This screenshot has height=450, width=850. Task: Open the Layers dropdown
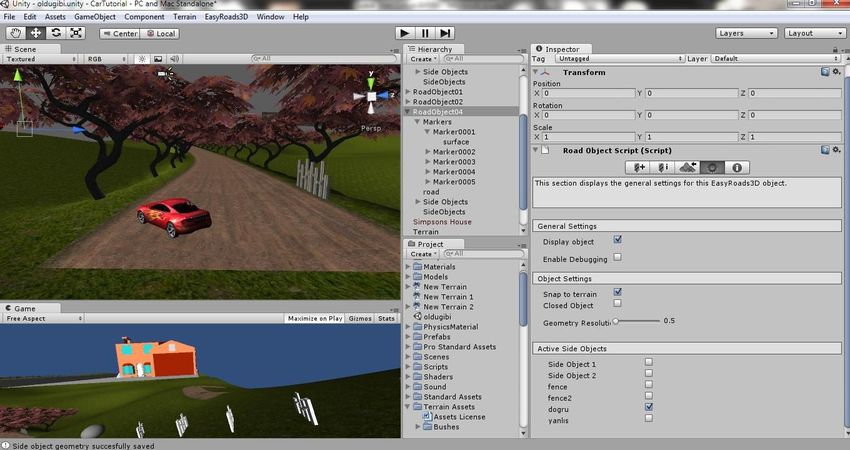(746, 33)
